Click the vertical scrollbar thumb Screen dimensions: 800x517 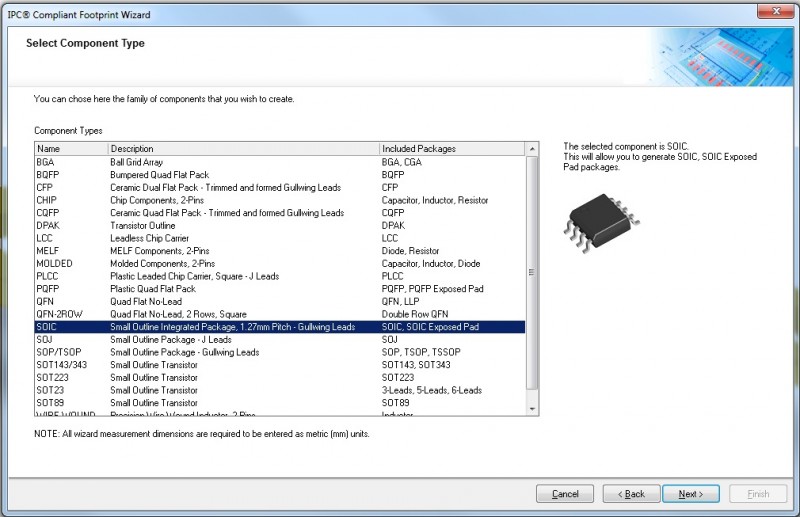pyautogui.click(x=532, y=273)
